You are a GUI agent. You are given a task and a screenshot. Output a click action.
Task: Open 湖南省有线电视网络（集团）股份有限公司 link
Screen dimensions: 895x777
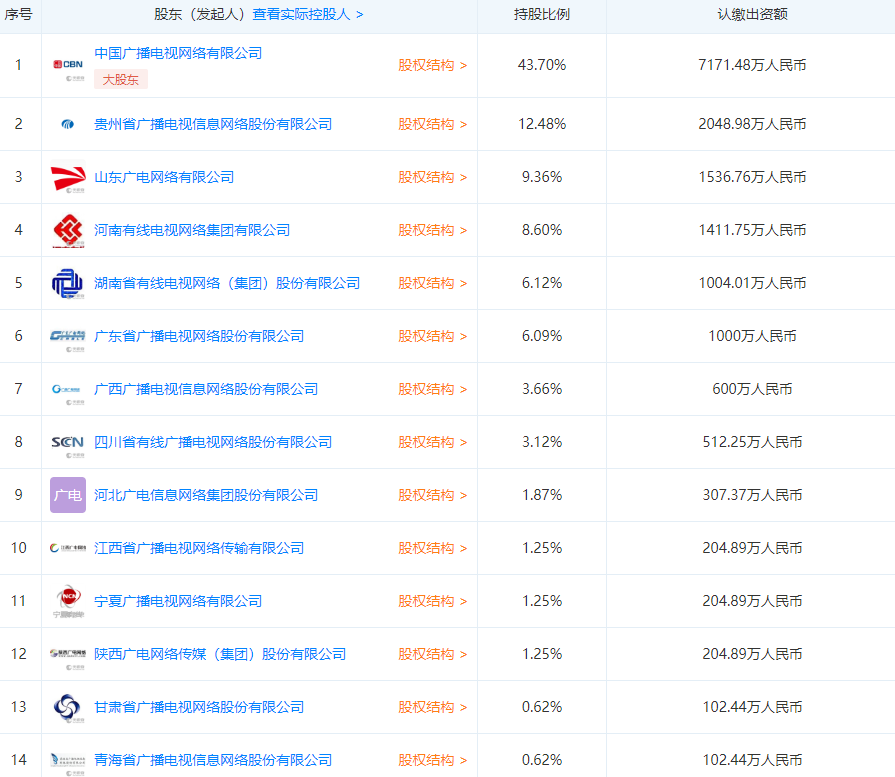(227, 283)
